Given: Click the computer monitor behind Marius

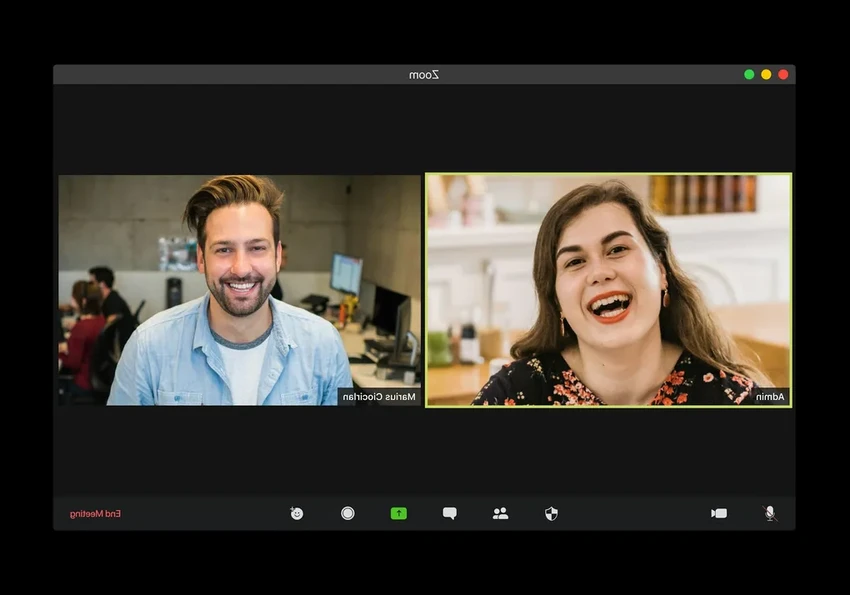Looking at the screenshot, I should 346,273.
